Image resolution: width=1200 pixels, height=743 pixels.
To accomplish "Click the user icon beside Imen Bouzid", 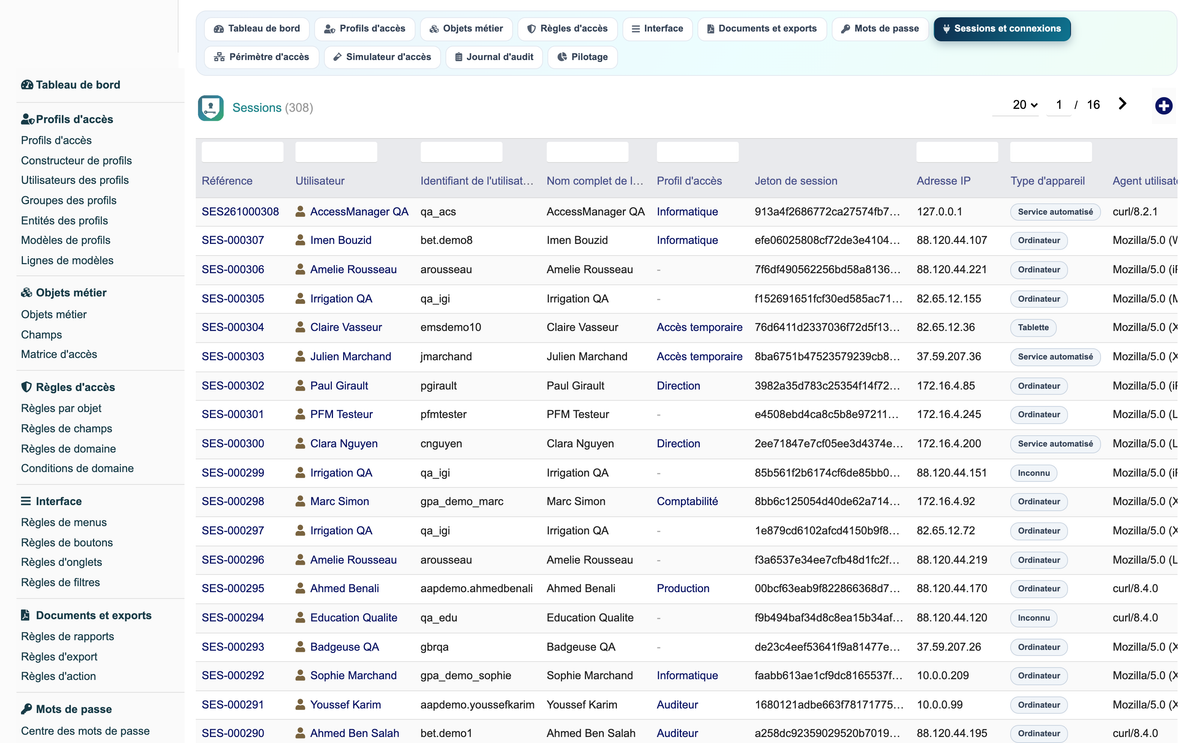I will [300, 240].
